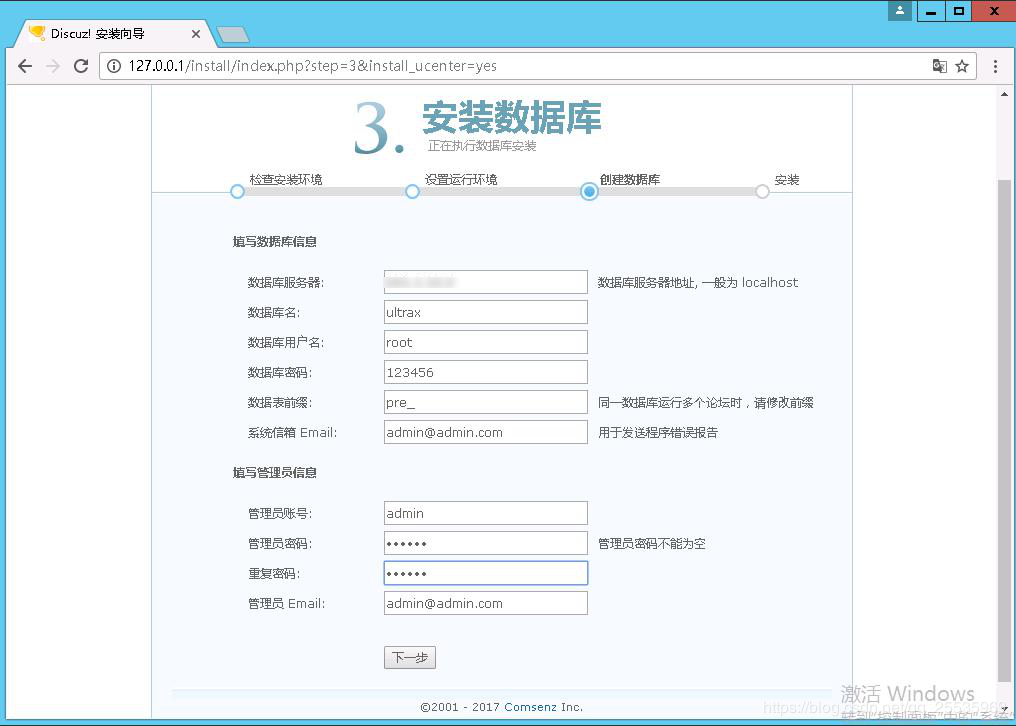Click the forward navigation arrow
The width and height of the screenshot is (1016, 726).
(53, 65)
